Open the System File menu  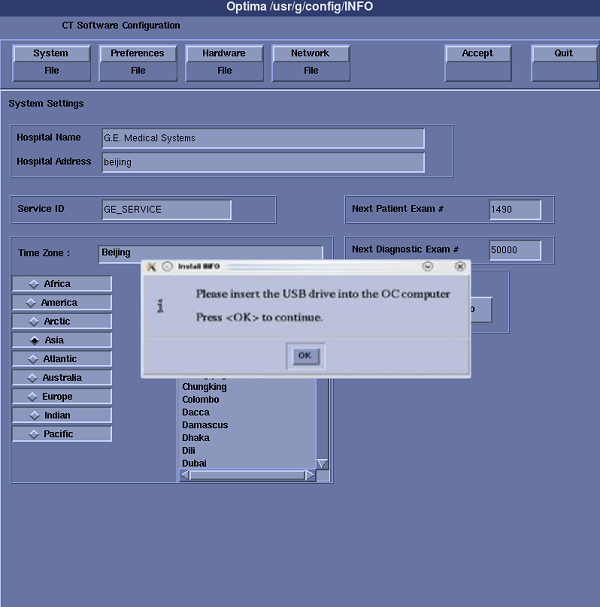[x=51, y=62]
